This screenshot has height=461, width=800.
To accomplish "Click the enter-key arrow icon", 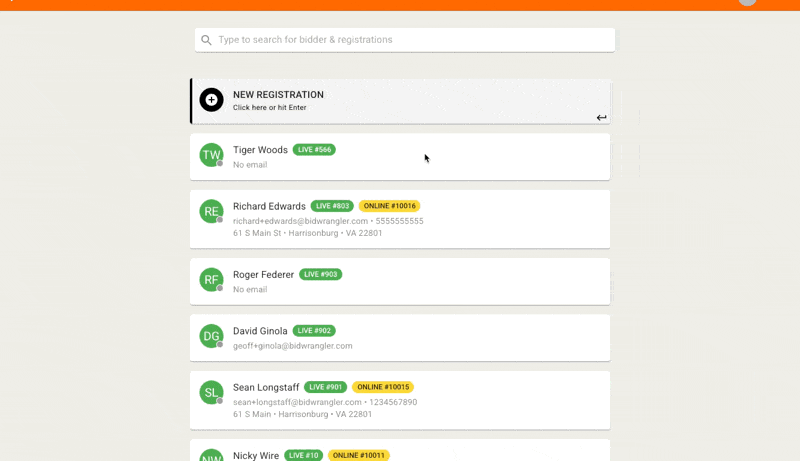I will [x=601, y=118].
